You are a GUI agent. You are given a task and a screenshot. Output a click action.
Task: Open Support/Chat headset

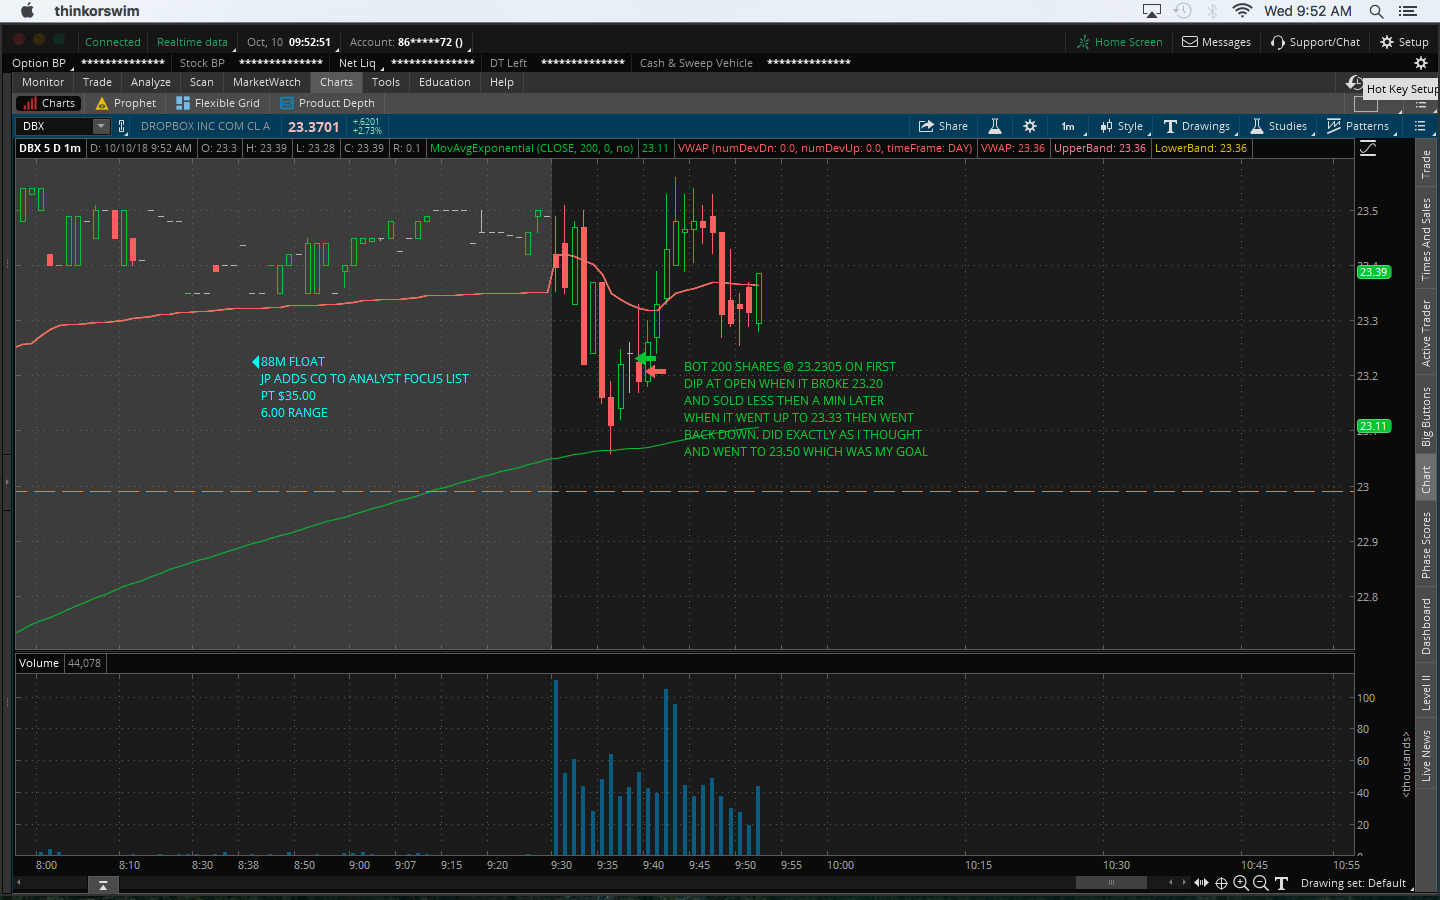tap(1316, 42)
